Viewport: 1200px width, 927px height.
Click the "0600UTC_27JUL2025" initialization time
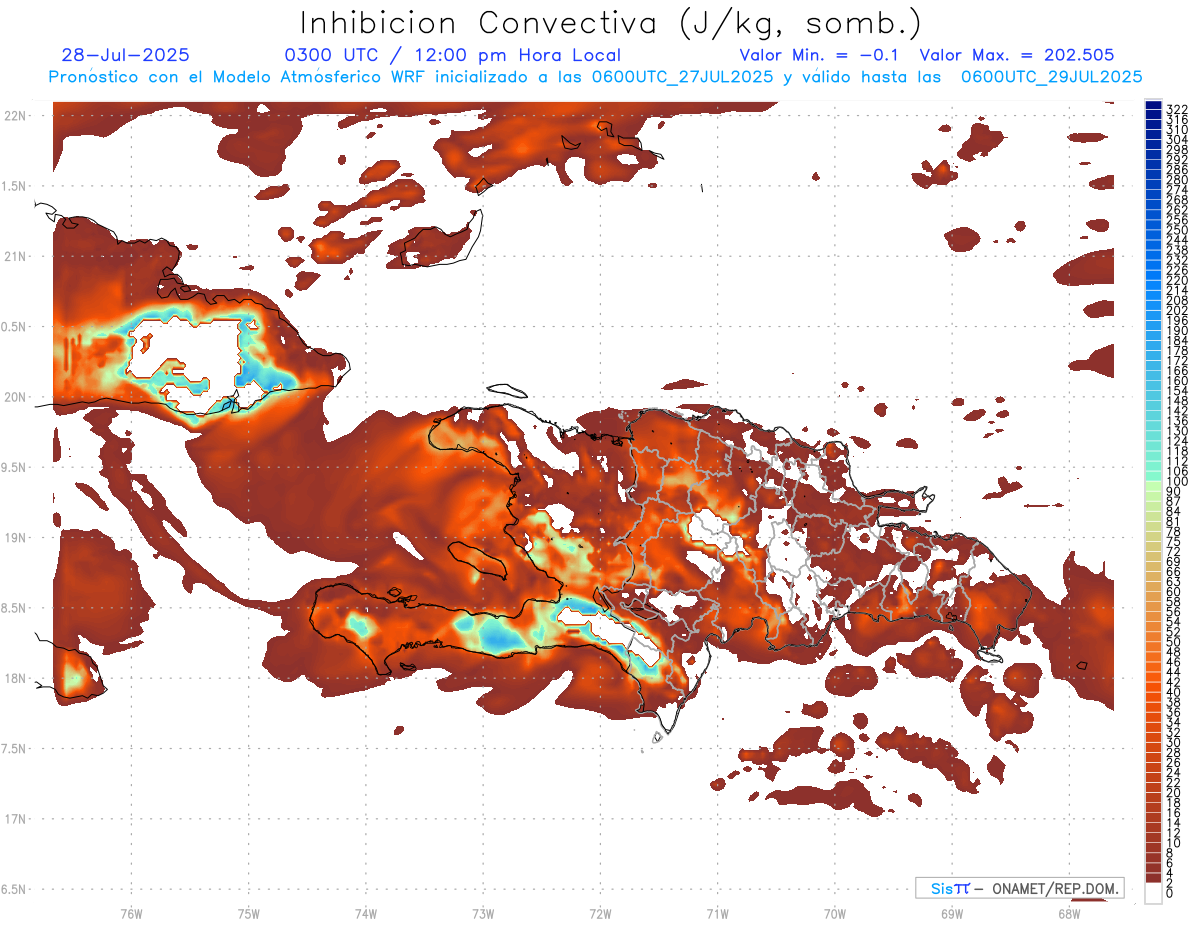click(x=682, y=76)
